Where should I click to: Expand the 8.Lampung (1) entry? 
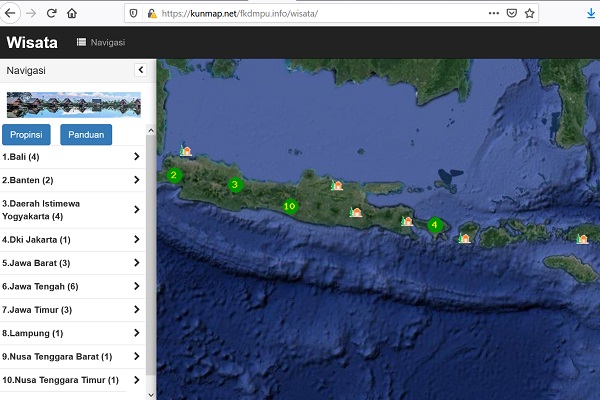click(72, 333)
